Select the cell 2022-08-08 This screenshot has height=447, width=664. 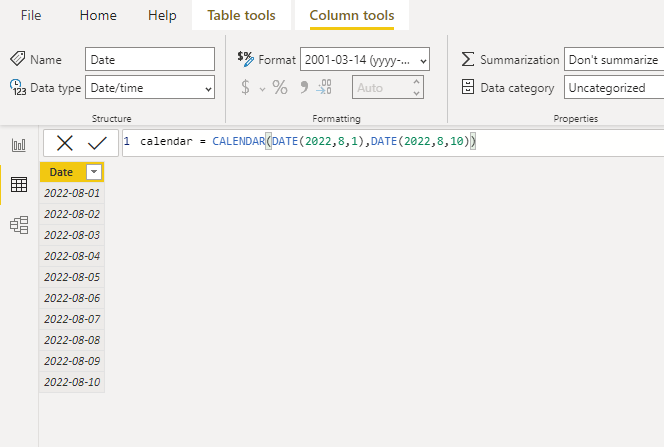coord(72,340)
